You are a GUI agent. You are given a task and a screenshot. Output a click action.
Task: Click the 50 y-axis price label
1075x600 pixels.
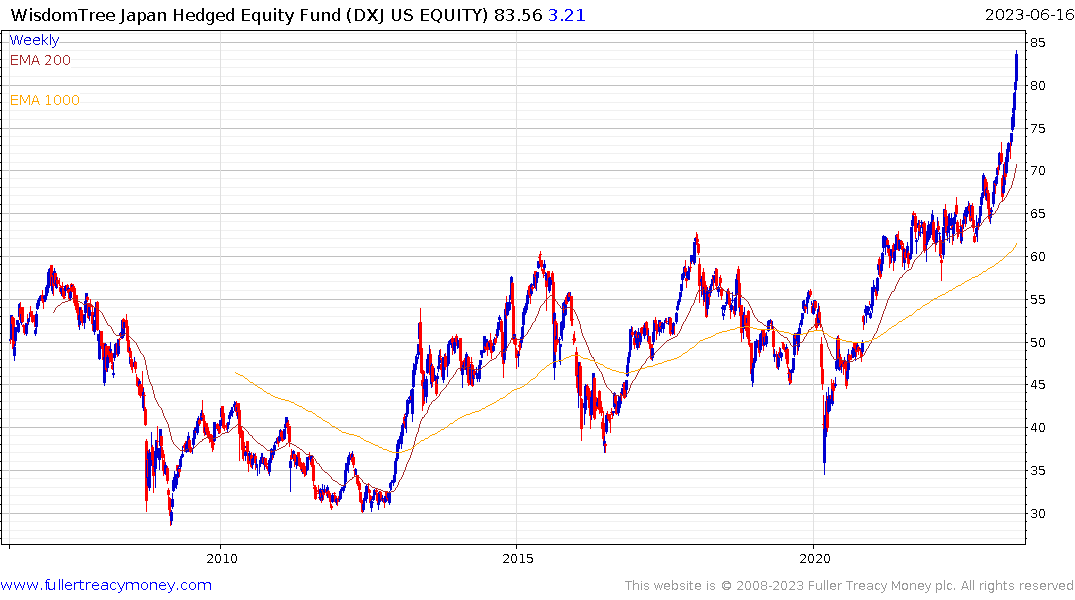pos(1038,342)
